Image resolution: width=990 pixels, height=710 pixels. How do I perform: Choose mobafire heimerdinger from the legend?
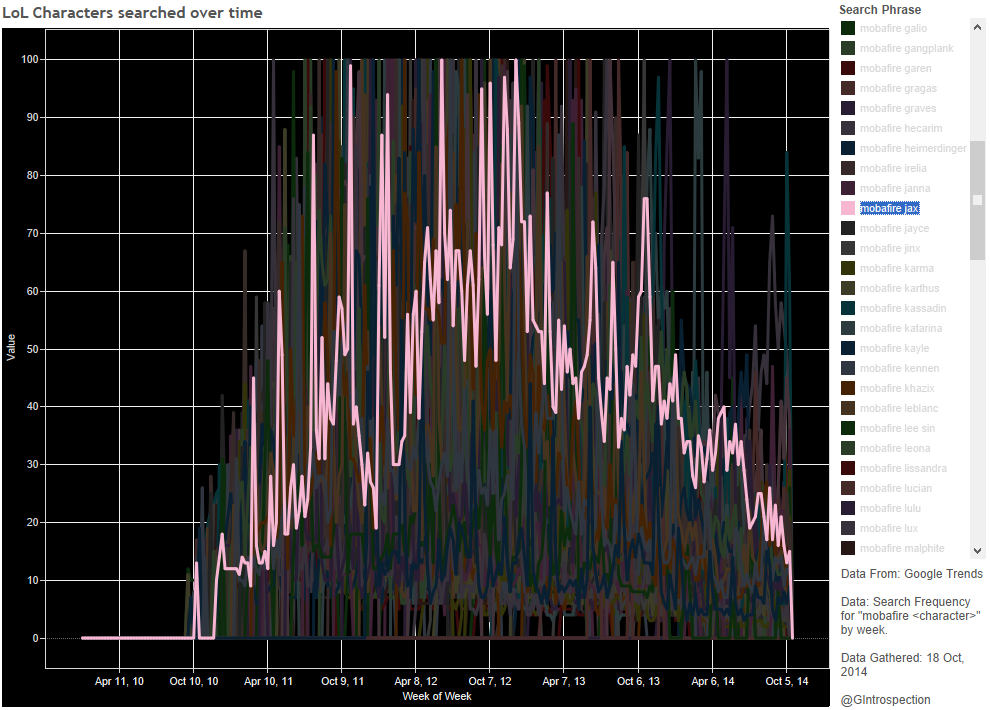coord(913,148)
